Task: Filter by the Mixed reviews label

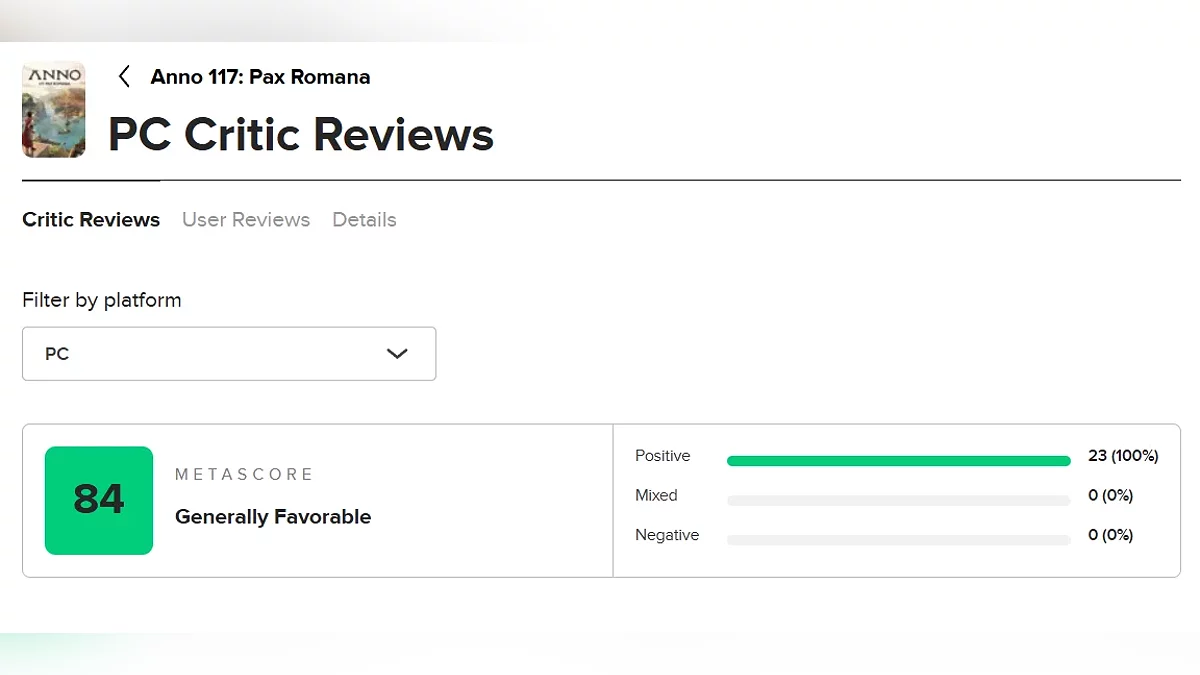Action: pyautogui.click(x=656, y=496)
